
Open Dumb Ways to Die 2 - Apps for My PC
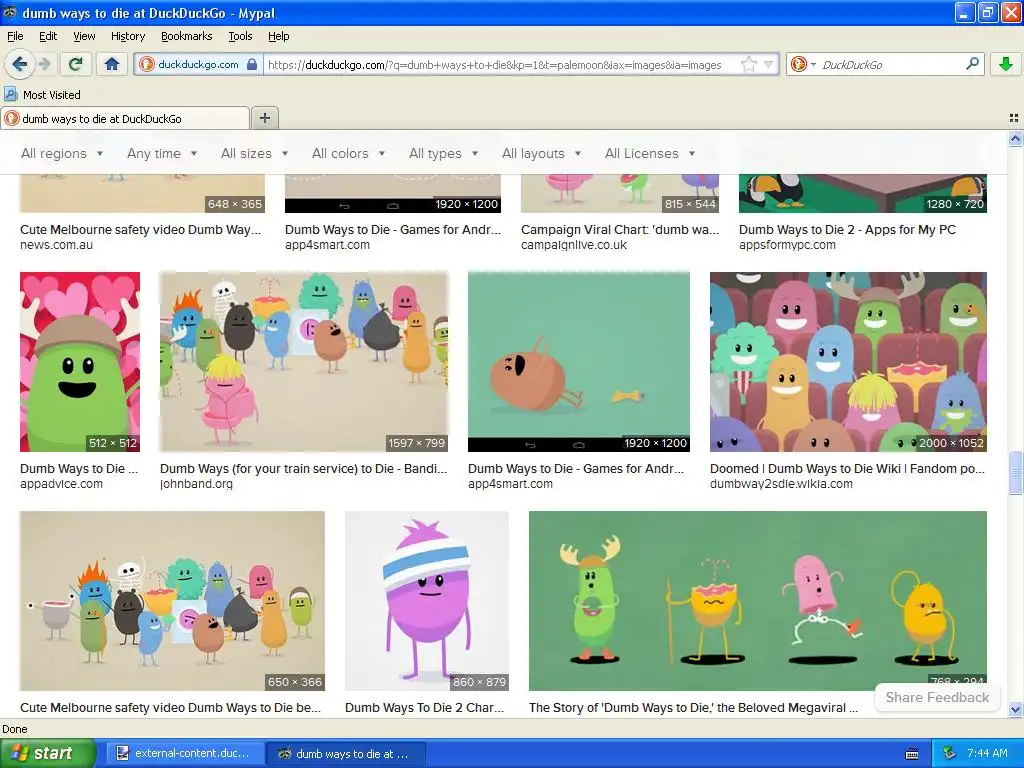(847, 229)
